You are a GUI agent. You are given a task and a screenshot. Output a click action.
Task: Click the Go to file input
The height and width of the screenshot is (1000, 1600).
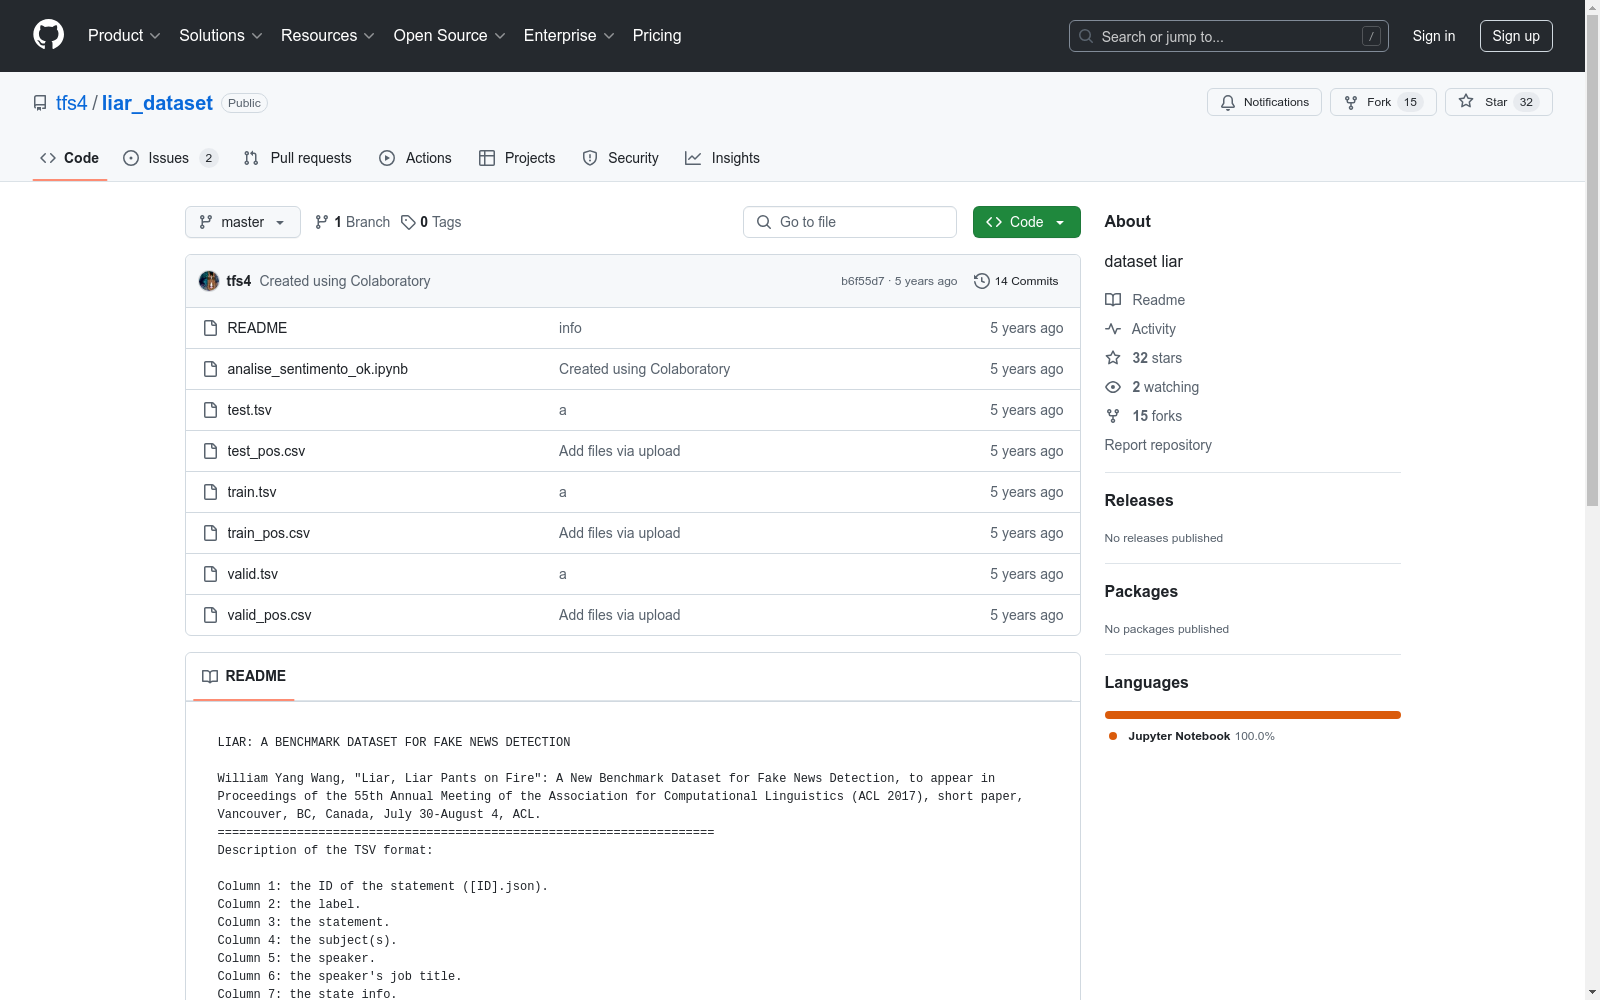(850, 222)
